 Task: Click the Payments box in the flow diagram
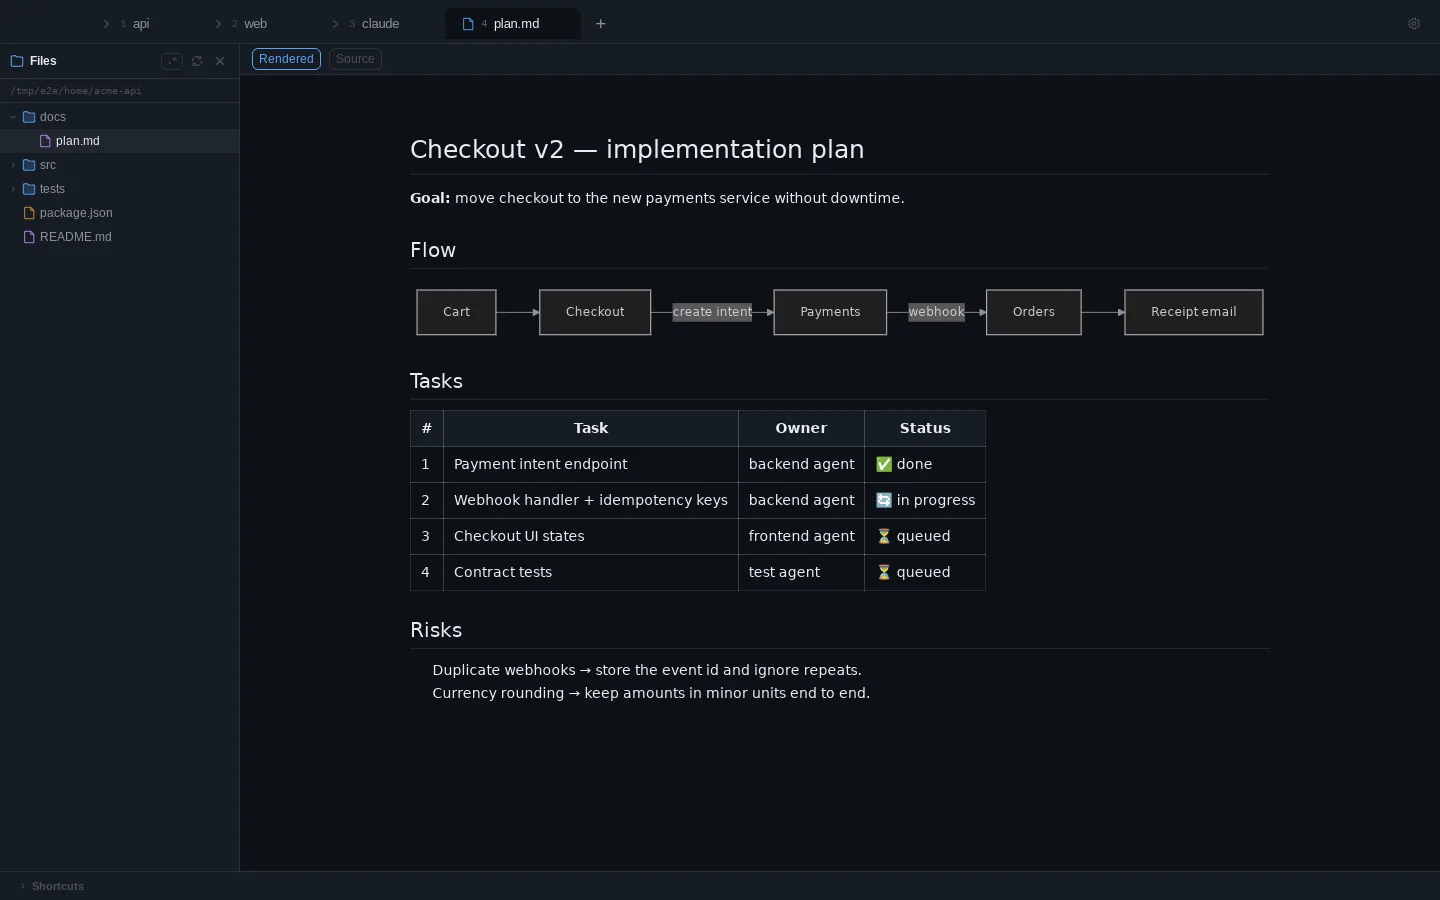pos(830,312)
